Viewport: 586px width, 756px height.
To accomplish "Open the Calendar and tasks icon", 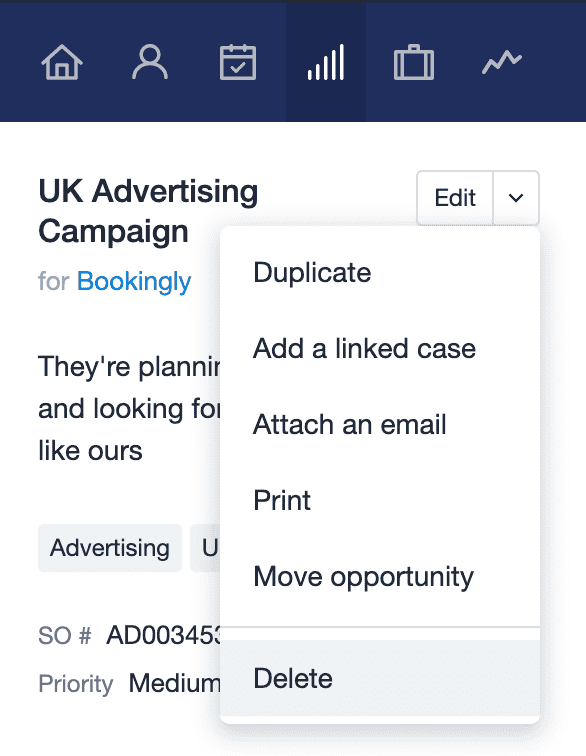I will pos(238,62).
